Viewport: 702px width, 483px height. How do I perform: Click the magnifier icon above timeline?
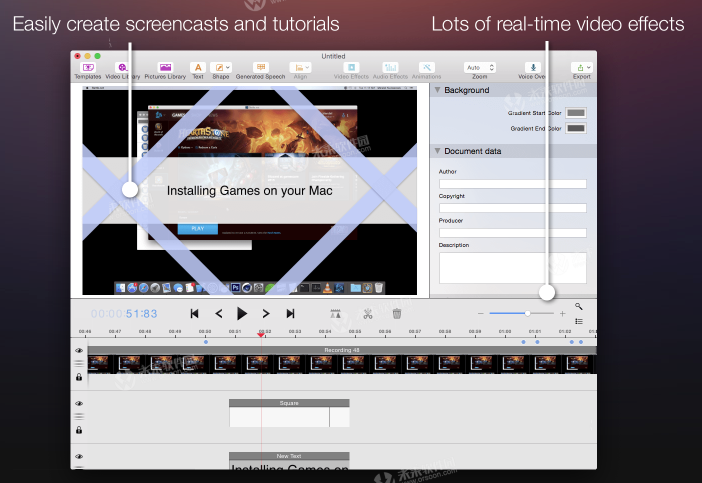(578, 306)
